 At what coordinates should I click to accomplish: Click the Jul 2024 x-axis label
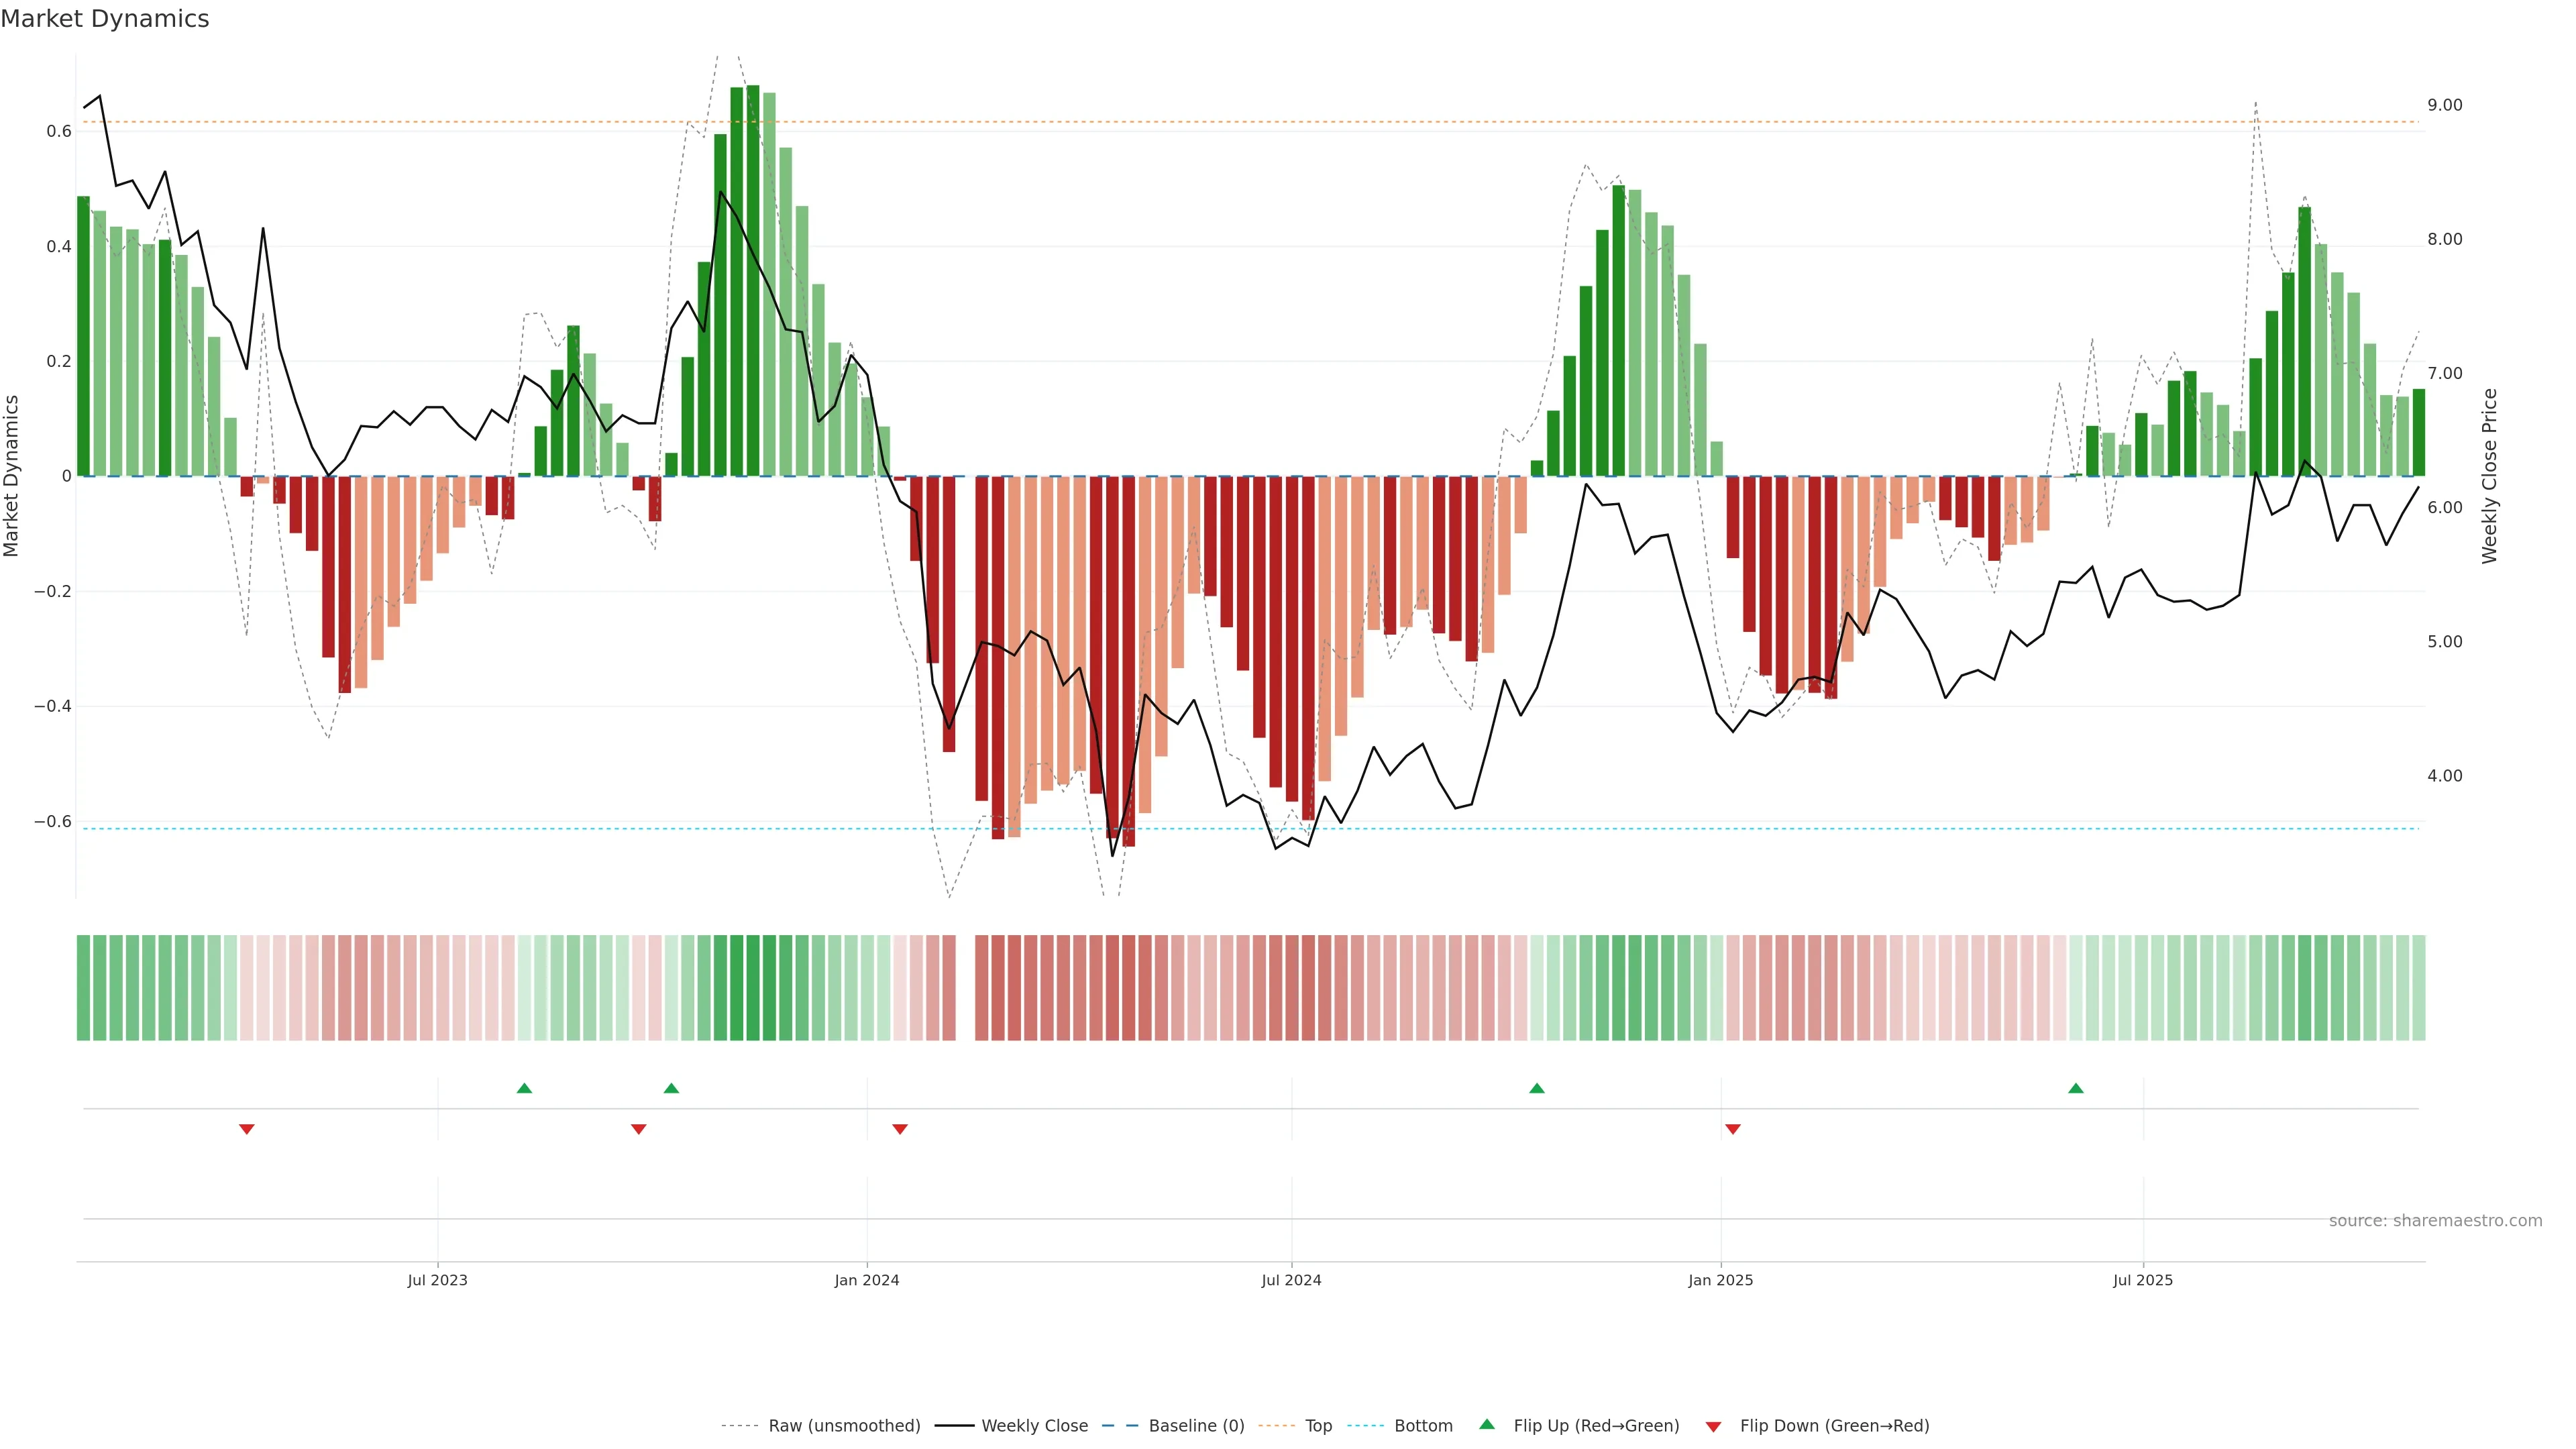click(x=1291, y=1280)
